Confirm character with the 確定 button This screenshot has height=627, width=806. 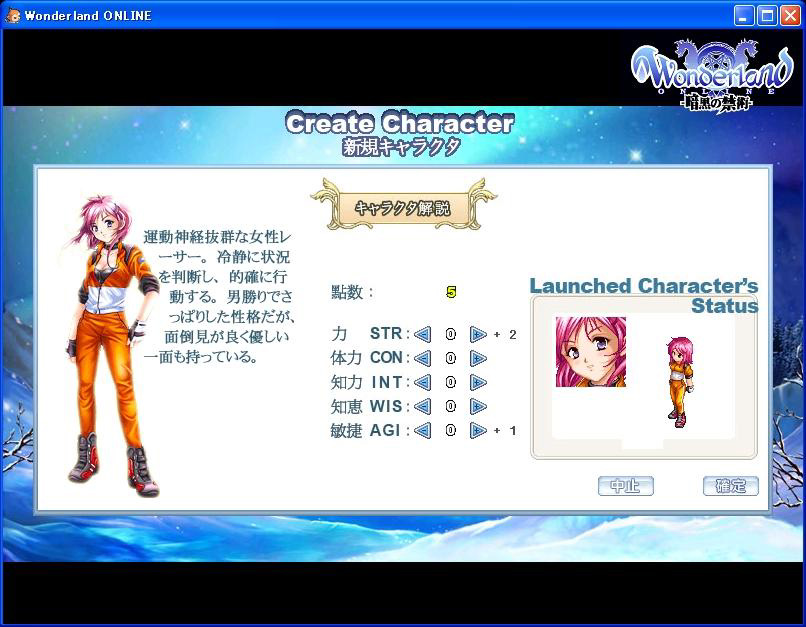point(730,486)
